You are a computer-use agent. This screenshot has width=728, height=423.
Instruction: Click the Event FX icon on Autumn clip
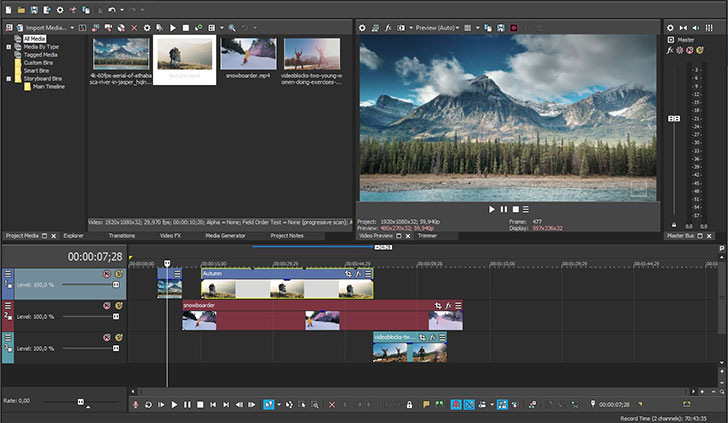point(357,274)
